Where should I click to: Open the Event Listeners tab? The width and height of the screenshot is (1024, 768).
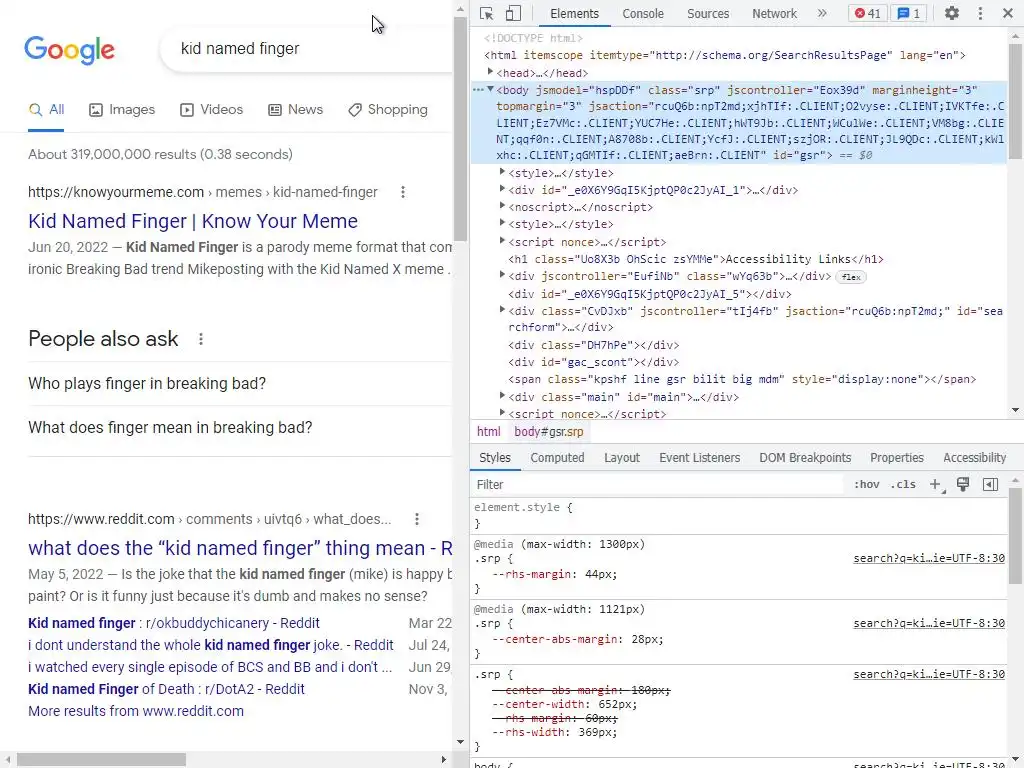click(699, 458)
